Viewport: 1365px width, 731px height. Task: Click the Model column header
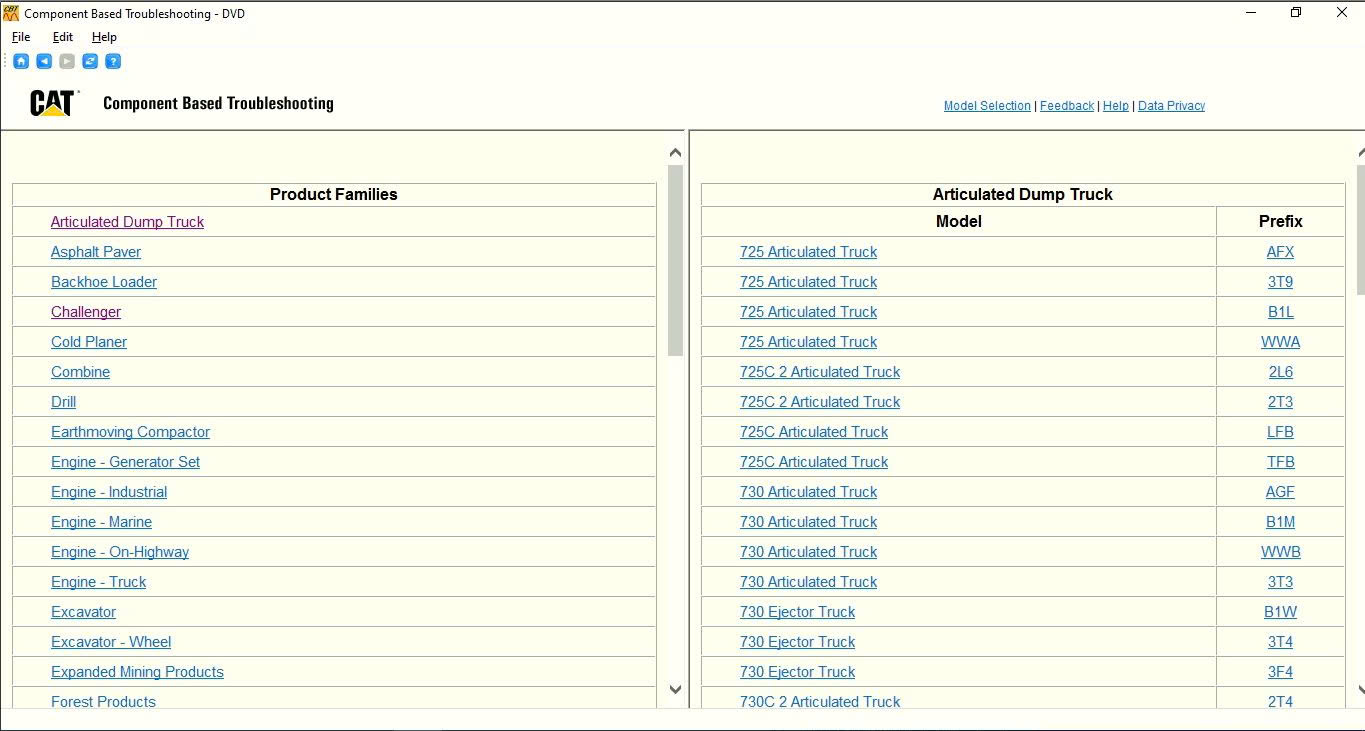click(x=959, y=222)
